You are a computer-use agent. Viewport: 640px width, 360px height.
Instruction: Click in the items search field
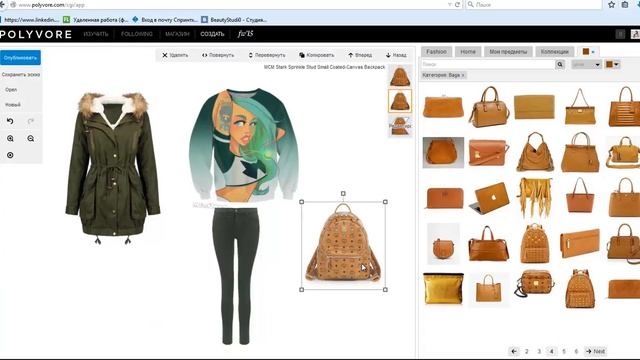[488, 64]
